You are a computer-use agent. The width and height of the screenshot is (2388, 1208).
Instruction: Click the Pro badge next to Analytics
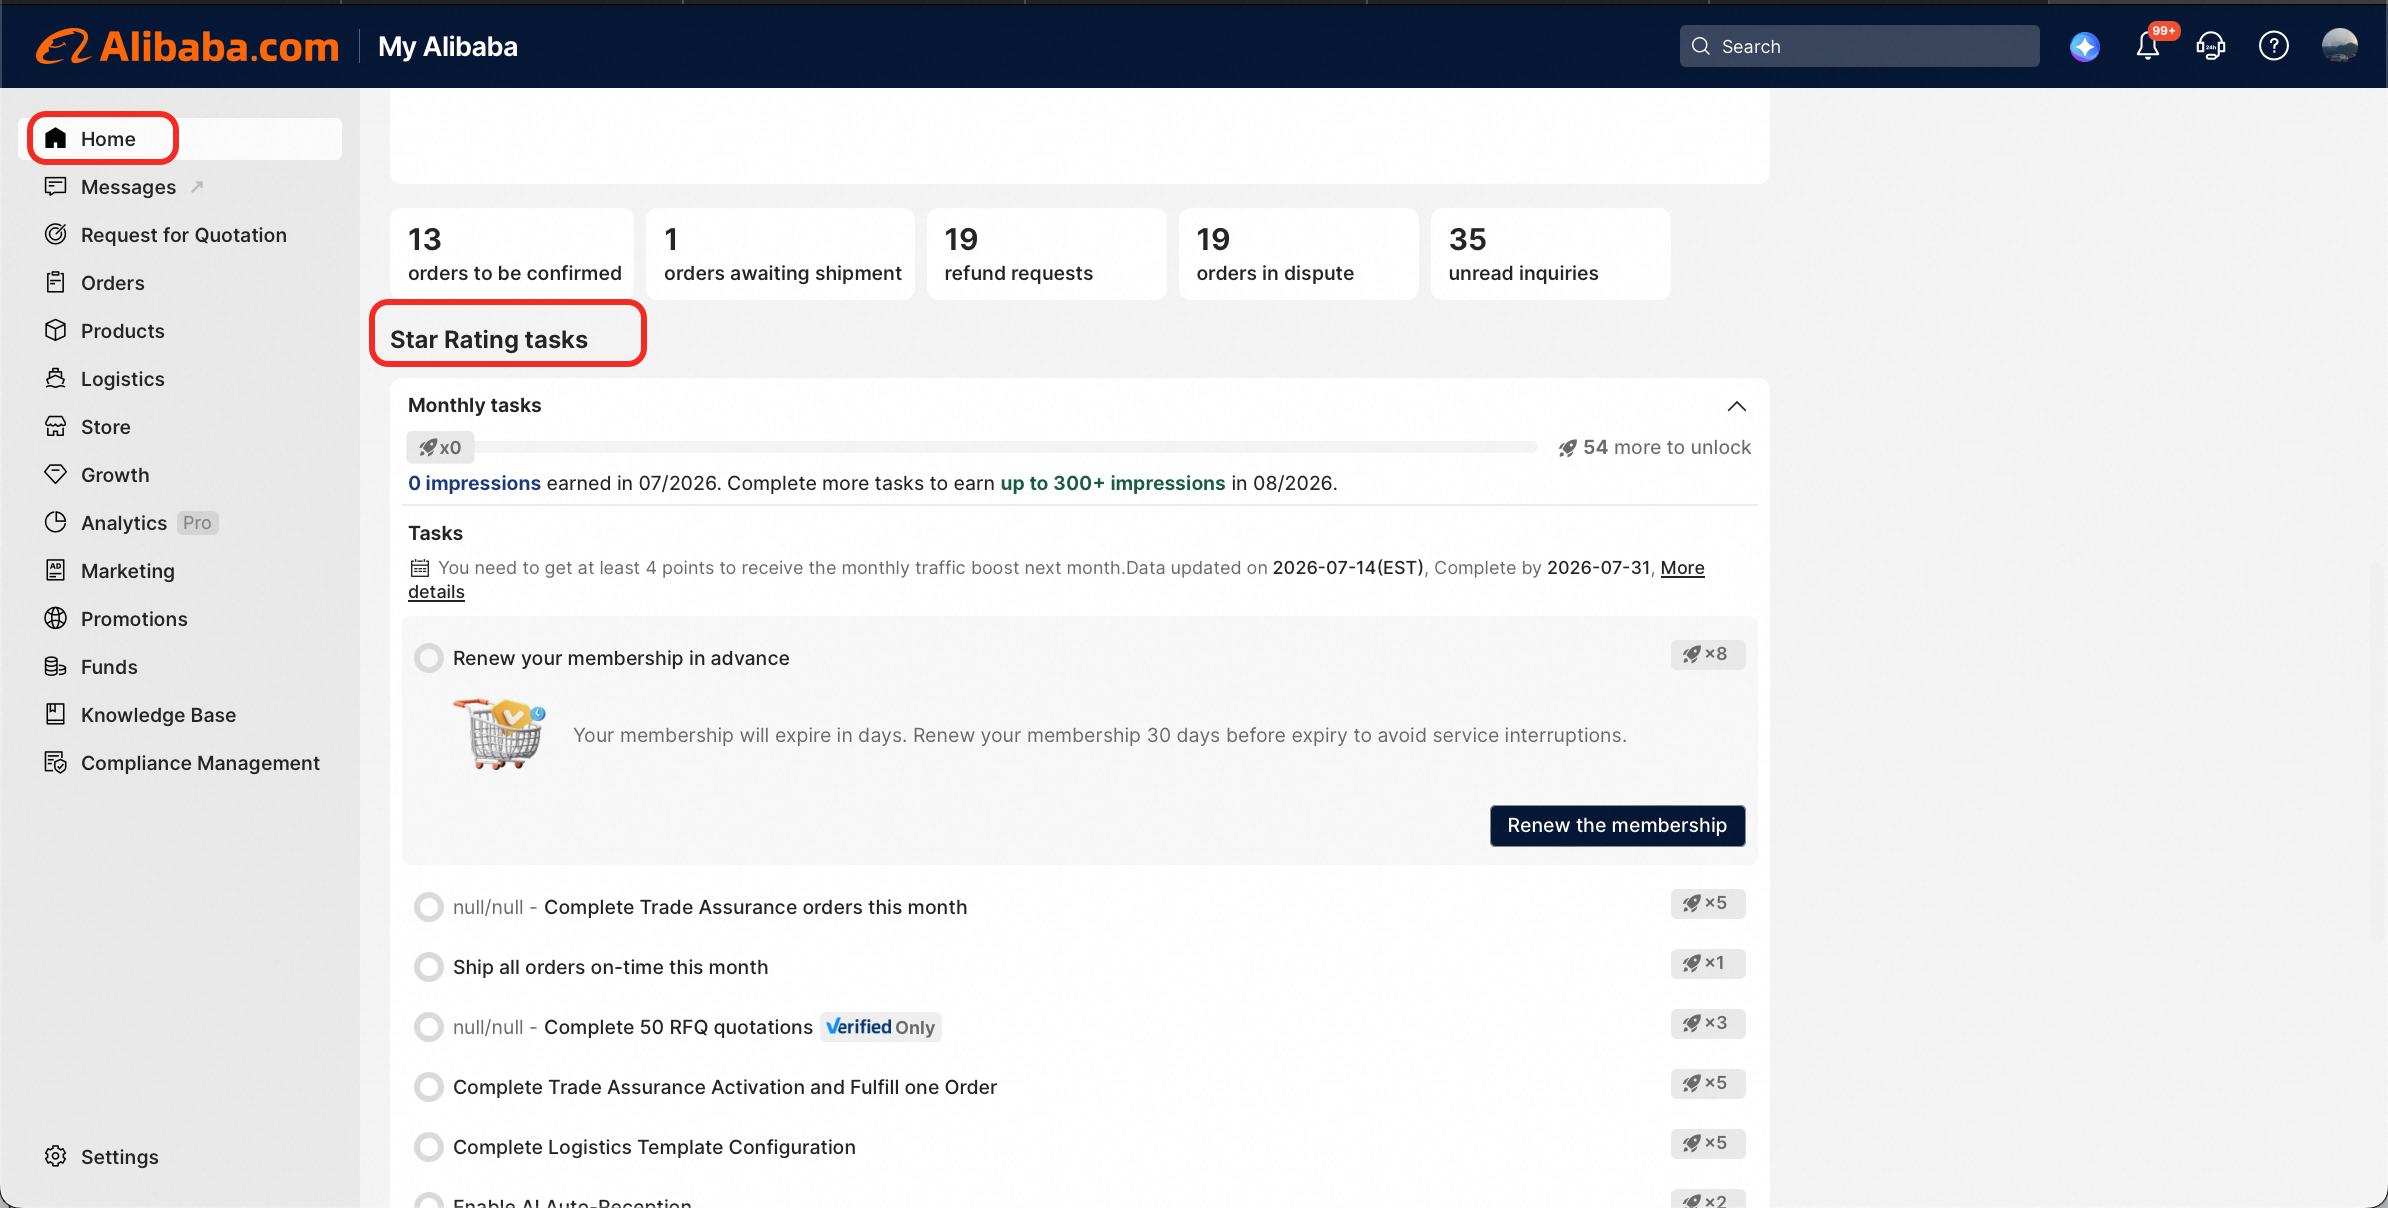click(197, 523)
